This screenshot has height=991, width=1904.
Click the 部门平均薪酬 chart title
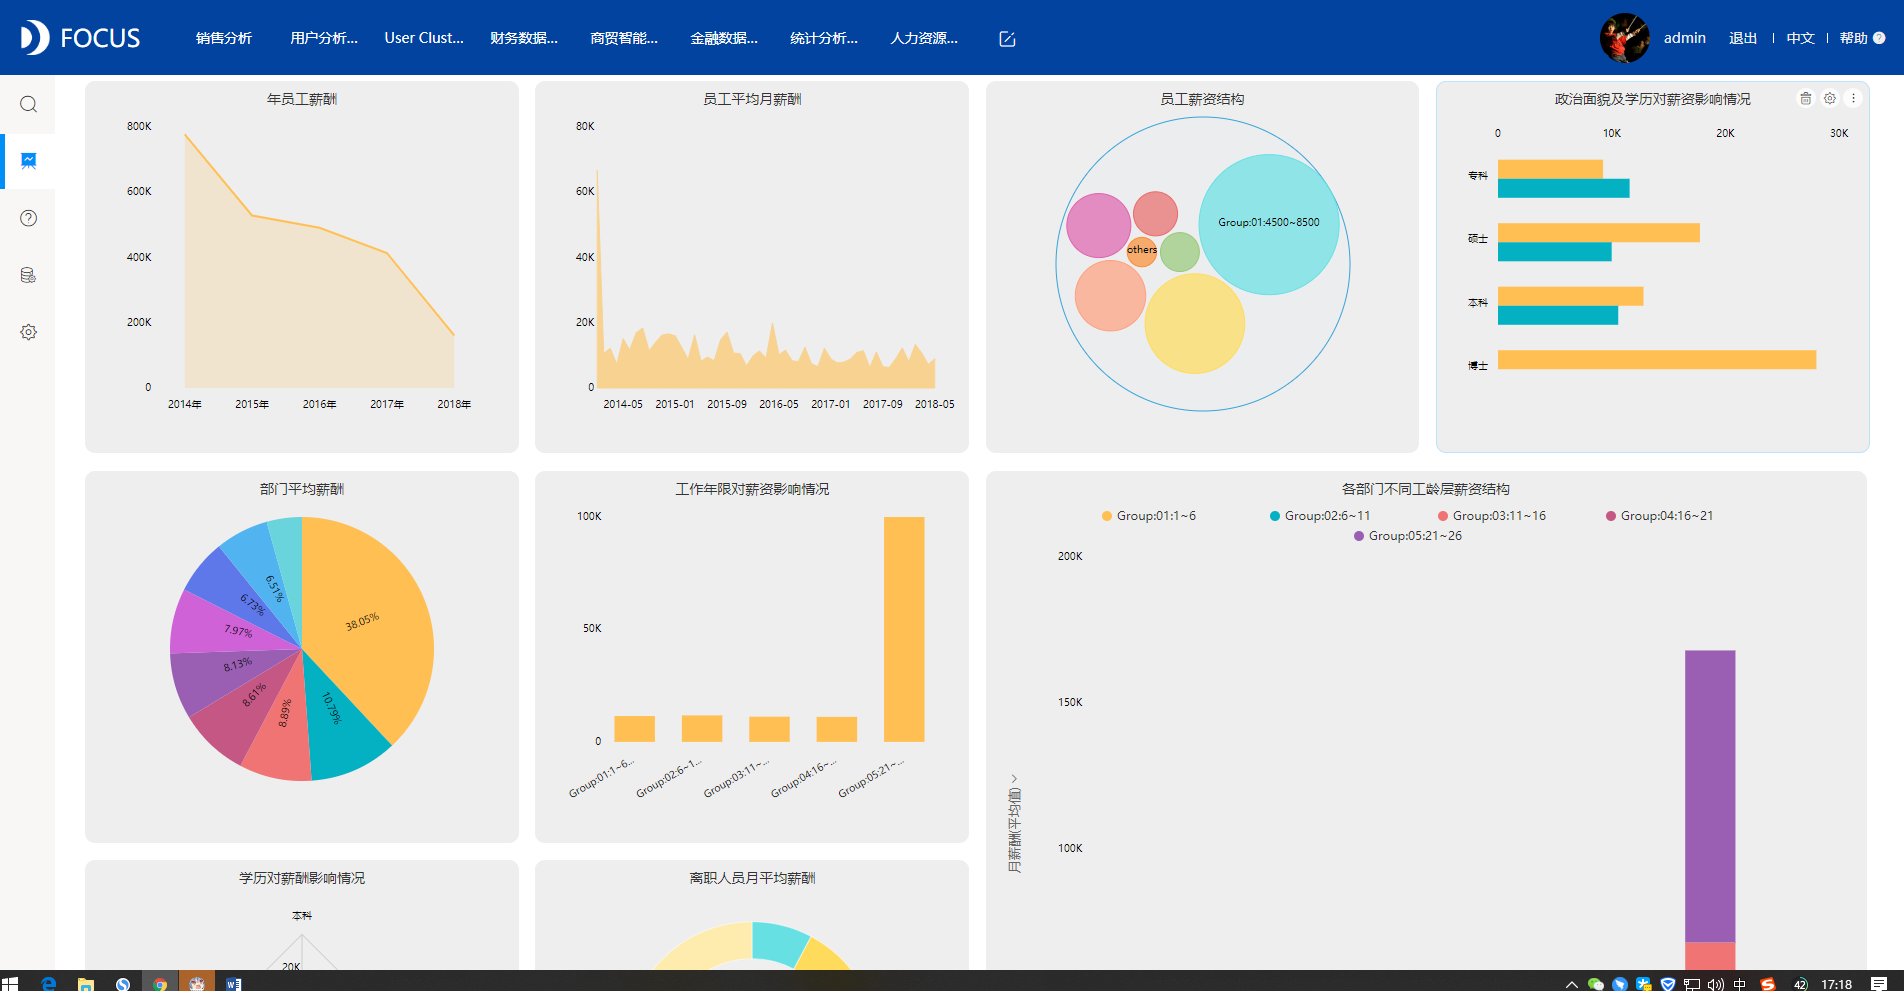[x=302, y=489]
